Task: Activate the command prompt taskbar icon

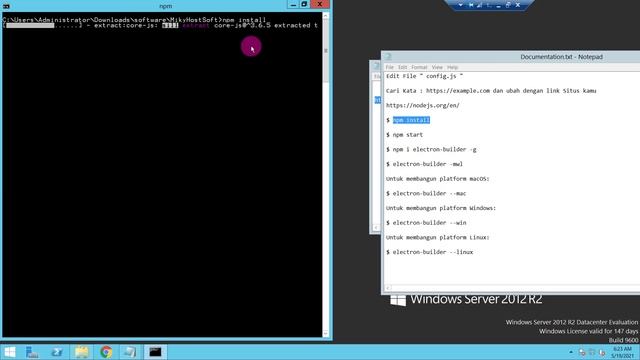Action: pos(155,352)
